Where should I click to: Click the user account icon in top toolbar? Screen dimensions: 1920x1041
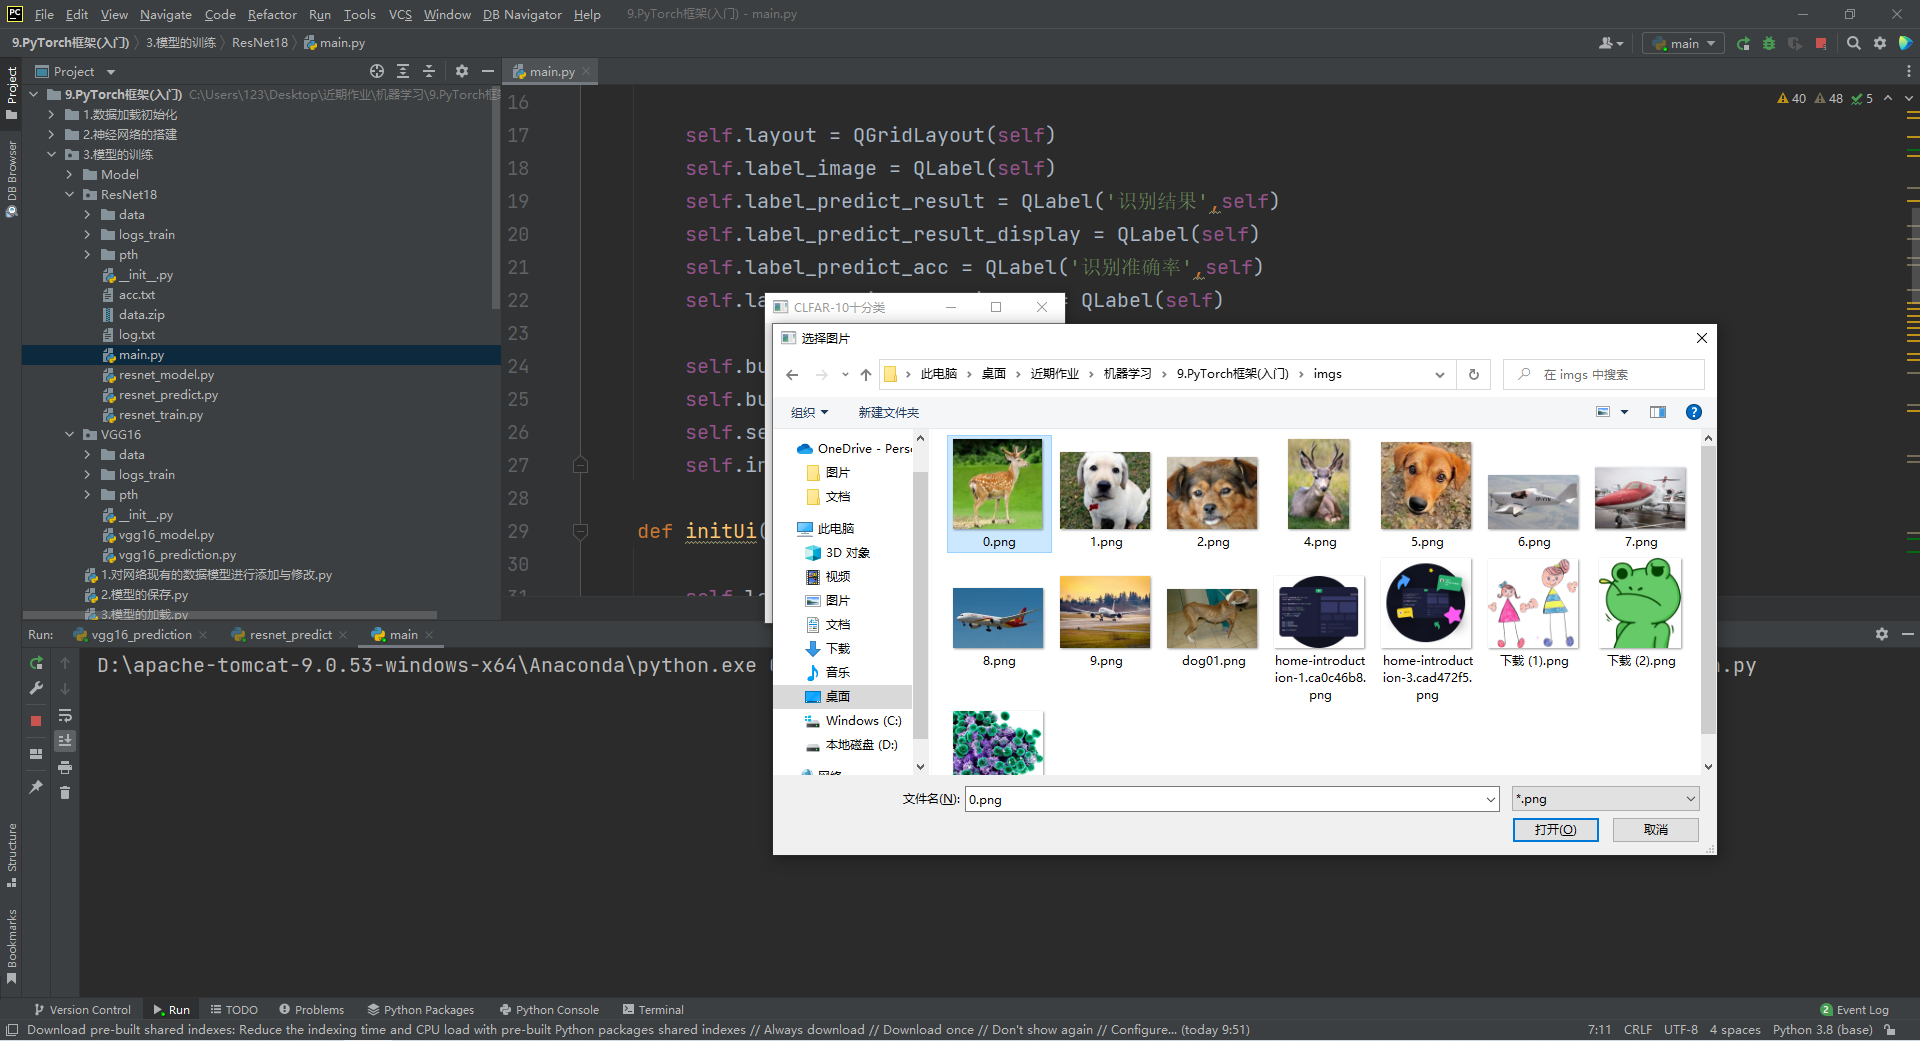coord(1610,43)
